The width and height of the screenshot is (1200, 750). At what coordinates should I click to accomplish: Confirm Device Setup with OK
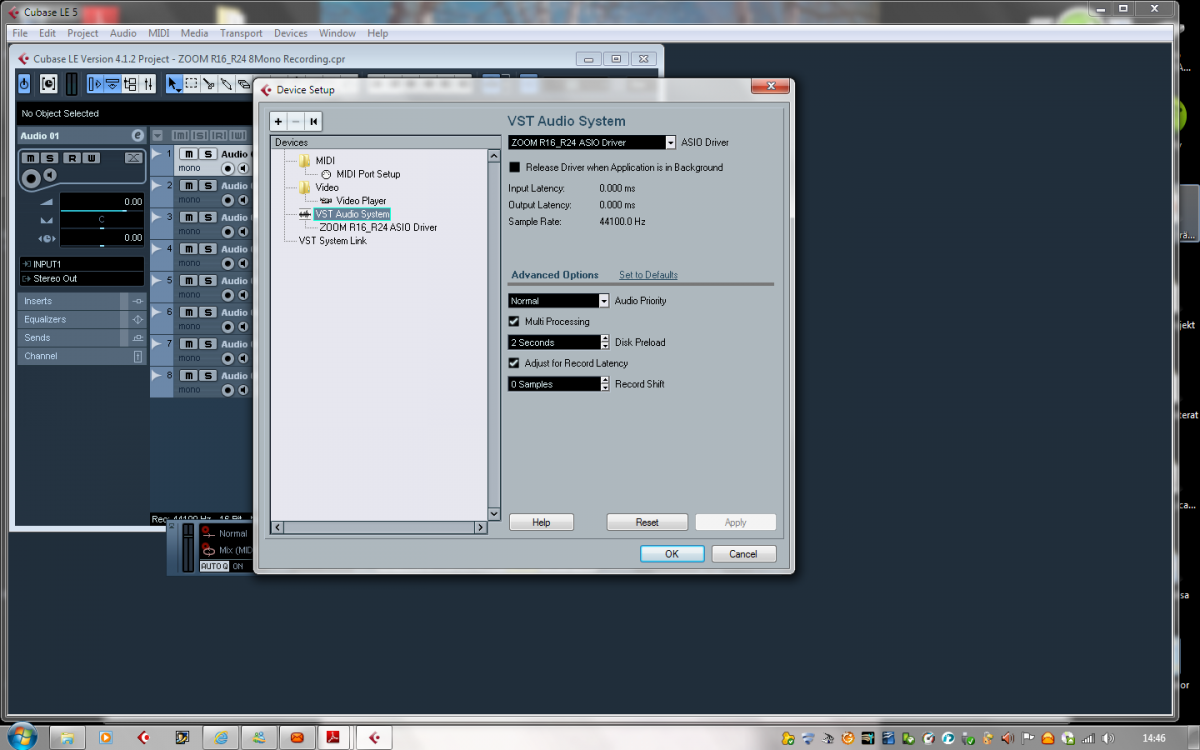[x=672, y=554]
